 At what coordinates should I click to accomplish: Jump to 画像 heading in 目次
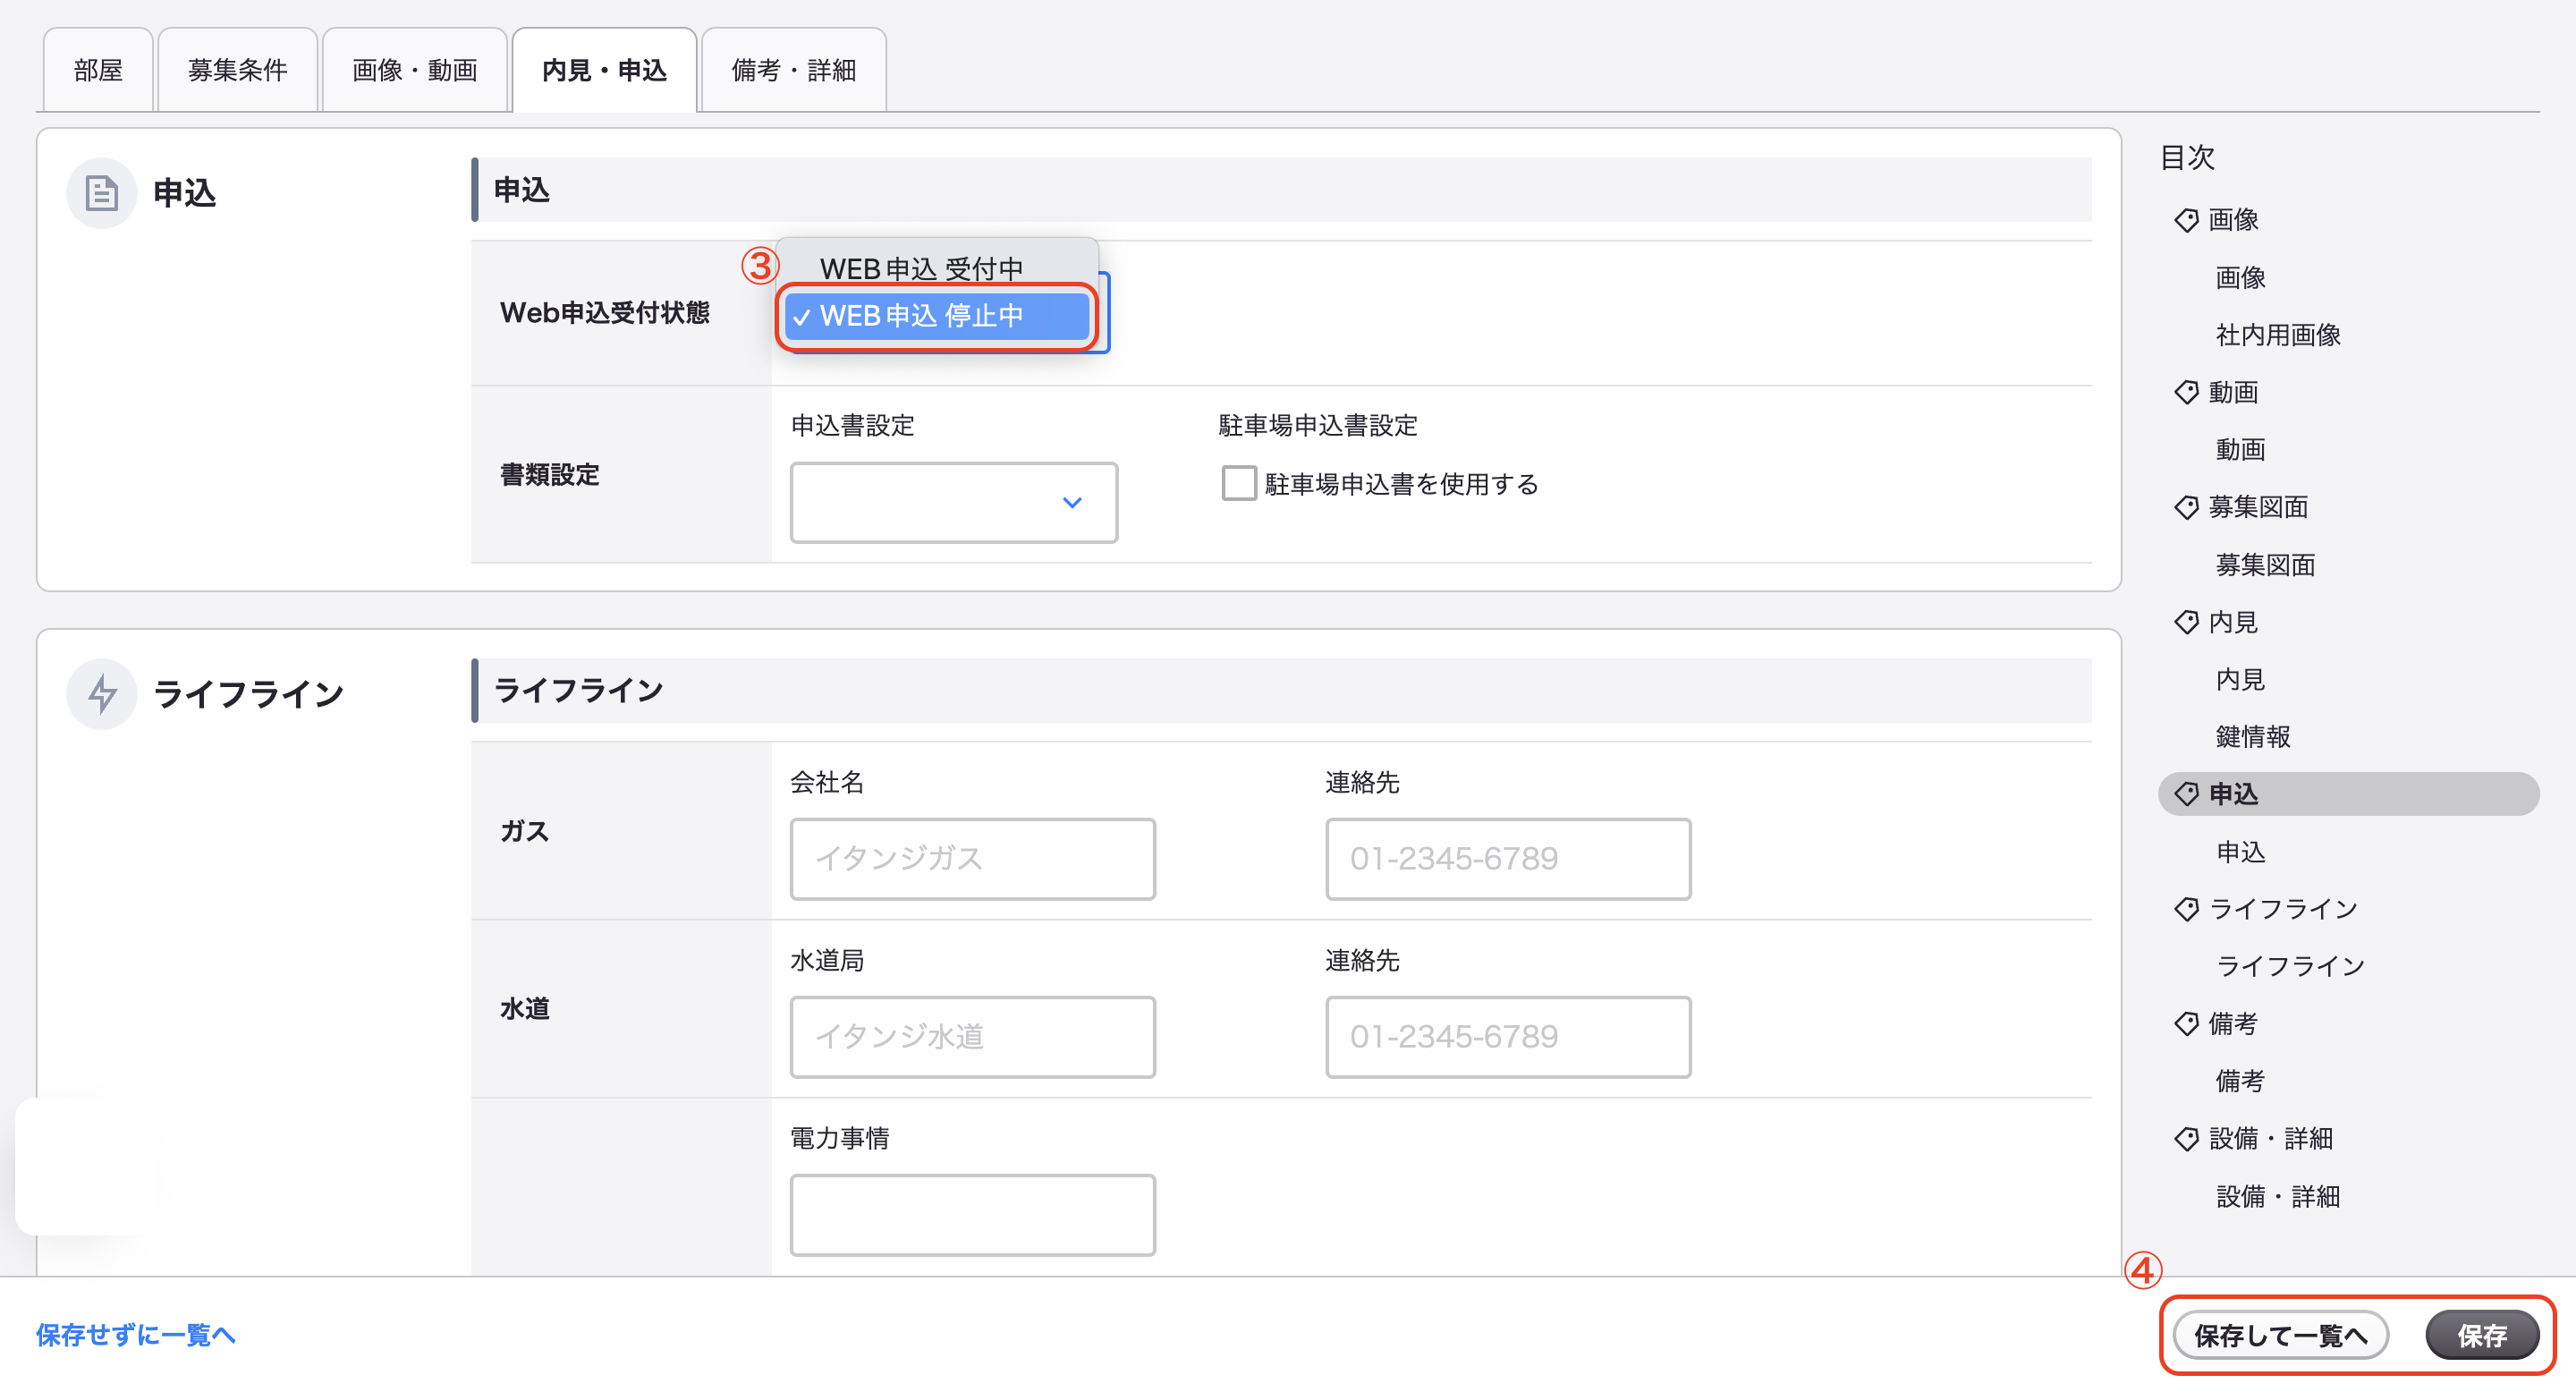pos(2234,220)
